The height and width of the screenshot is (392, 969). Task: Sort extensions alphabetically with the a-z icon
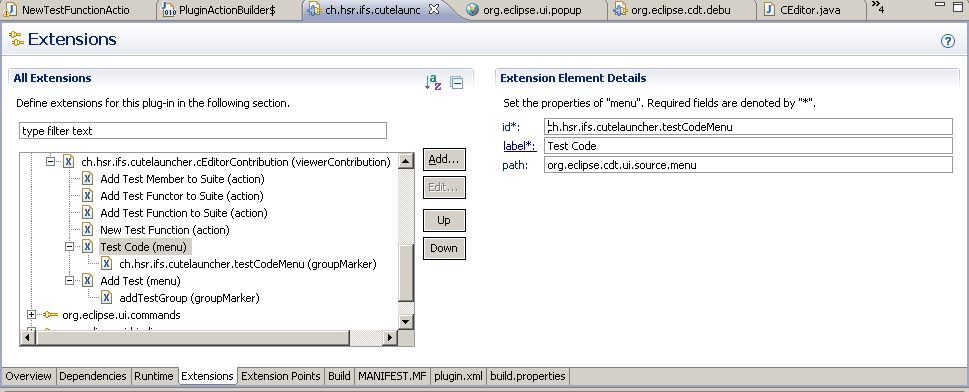click(x=433, y=82)
